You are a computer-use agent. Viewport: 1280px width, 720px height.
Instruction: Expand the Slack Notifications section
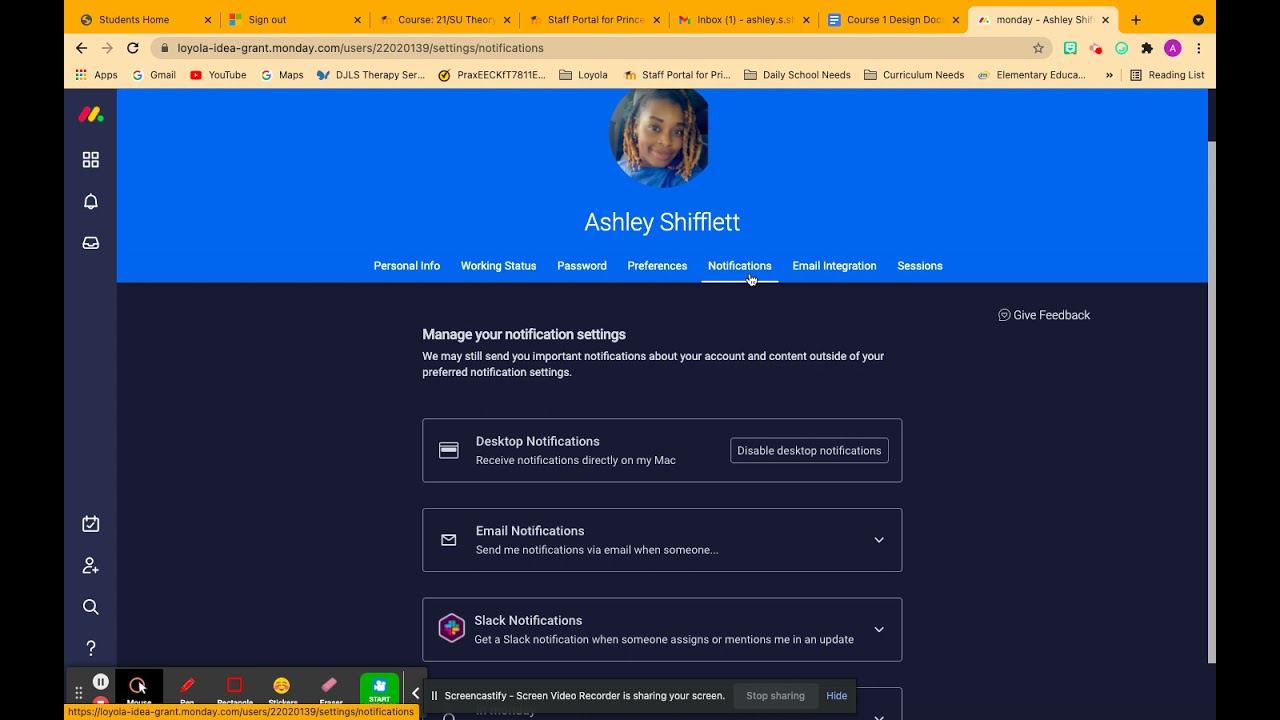point(879,629)
